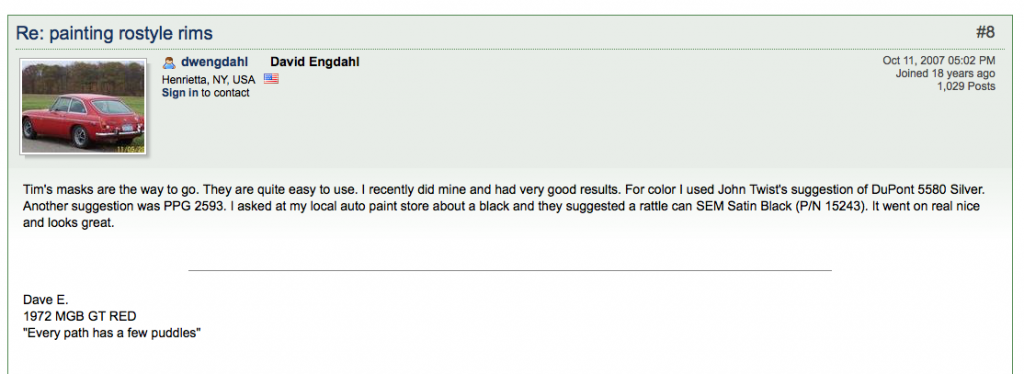Click the Oct 11, 2007 05:02 PM timestamp
Screen dimensions: 1024x374
coord(939,61)
